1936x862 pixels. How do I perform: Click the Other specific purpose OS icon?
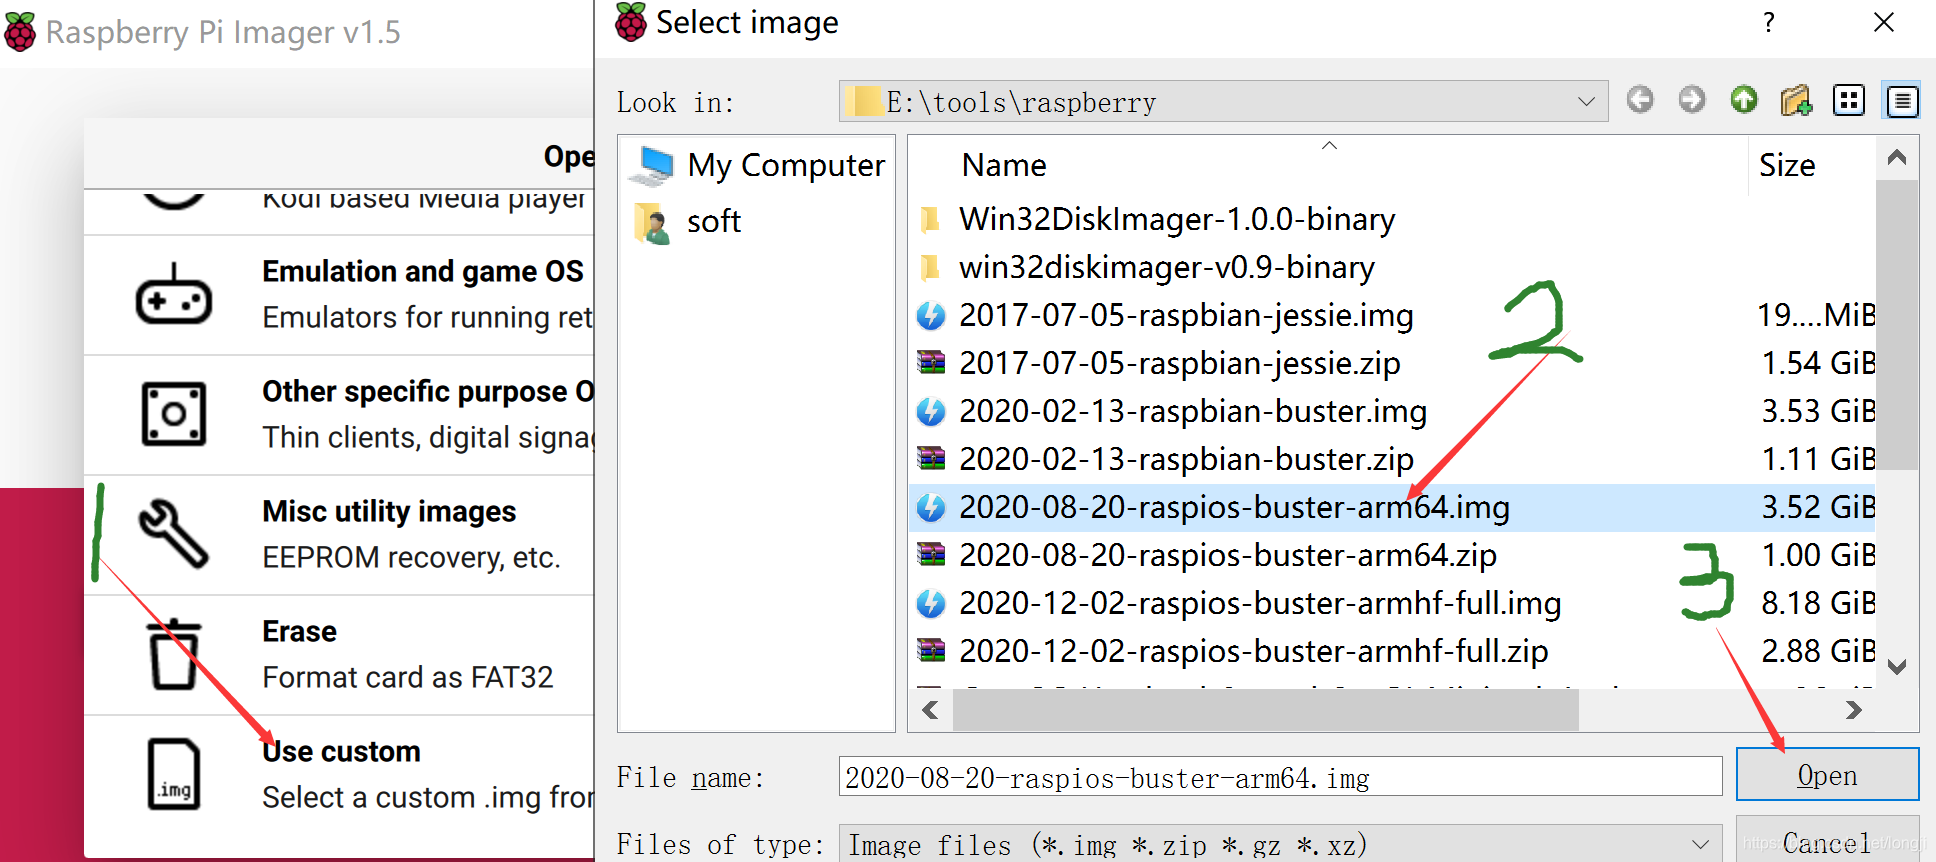[173, 413]
